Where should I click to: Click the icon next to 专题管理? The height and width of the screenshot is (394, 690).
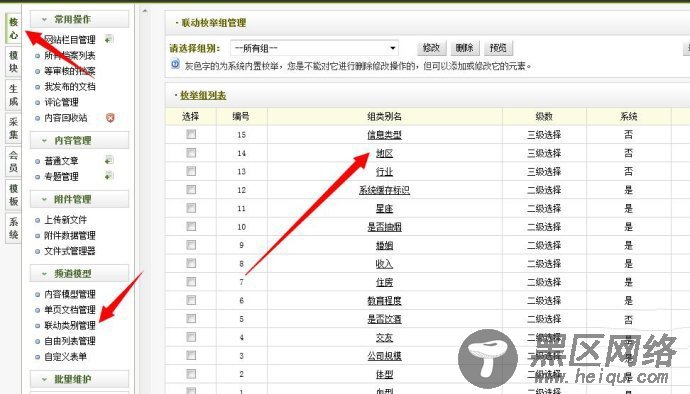click(x=109, y=176)
